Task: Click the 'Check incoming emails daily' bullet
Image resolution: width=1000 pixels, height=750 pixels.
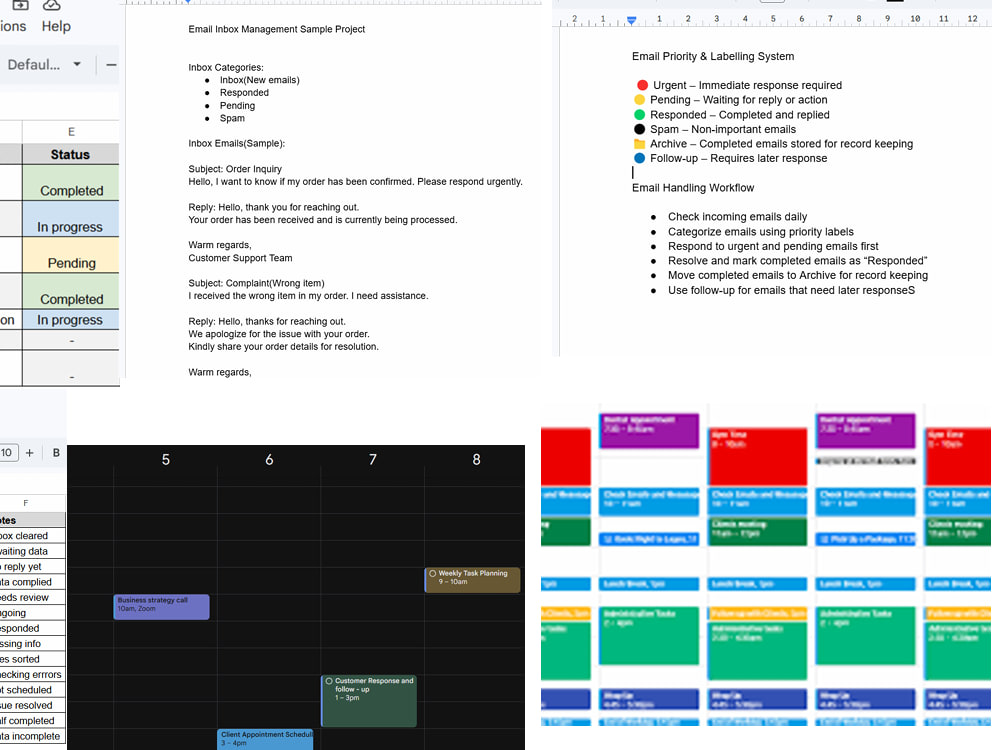Action: click(737, 217)
